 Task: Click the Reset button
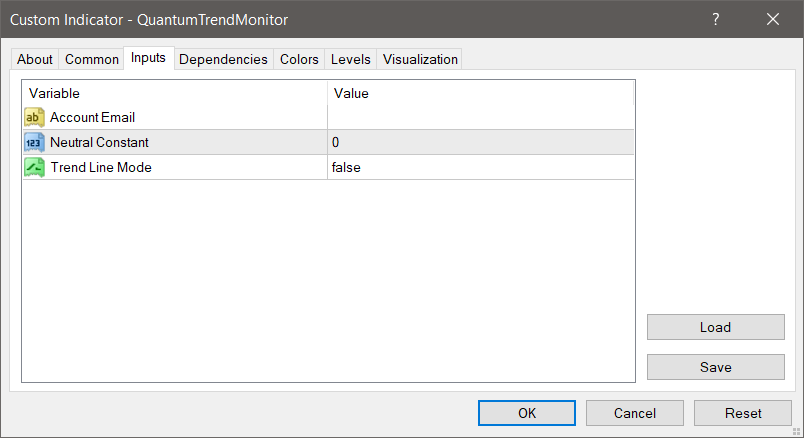coord(743,413)
